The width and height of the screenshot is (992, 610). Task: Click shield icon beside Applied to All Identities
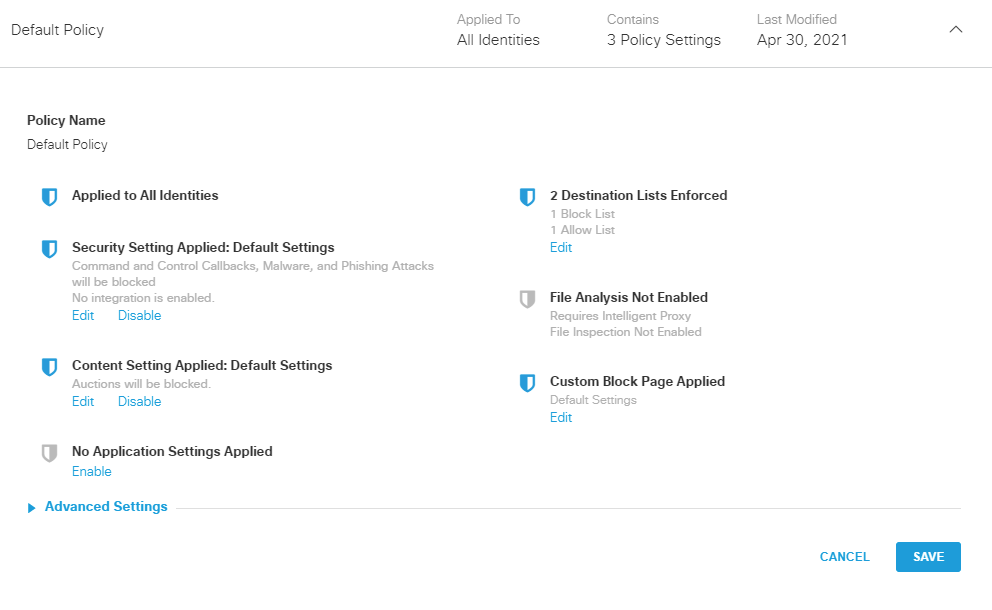[49, 197]
